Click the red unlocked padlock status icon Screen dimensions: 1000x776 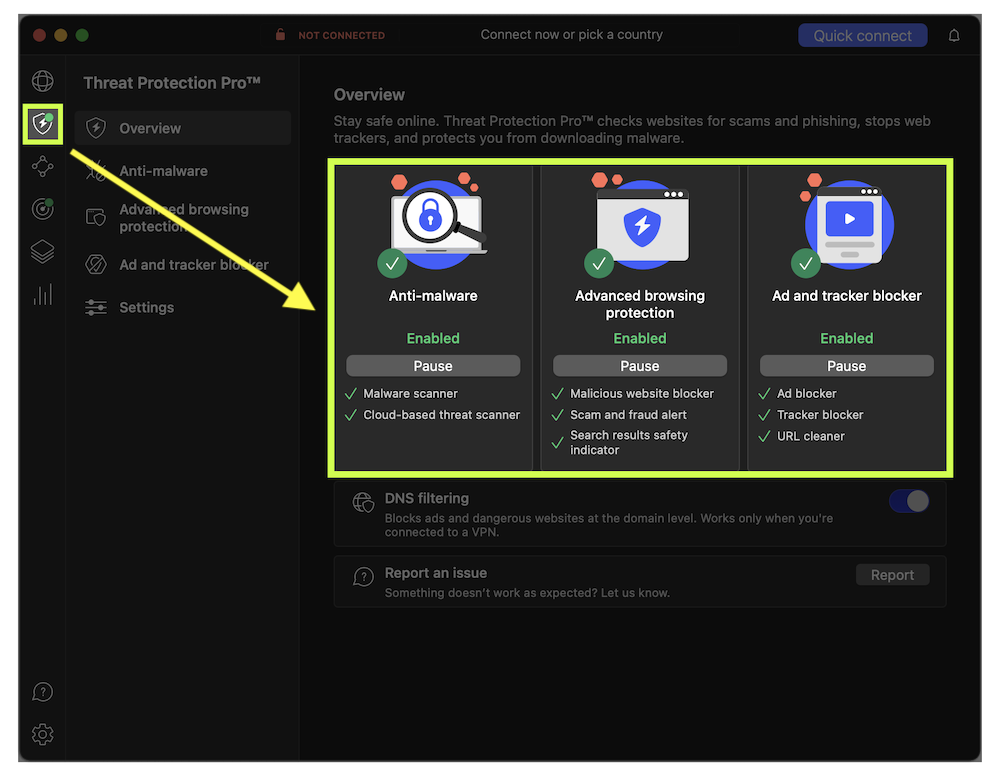point(280,34)
